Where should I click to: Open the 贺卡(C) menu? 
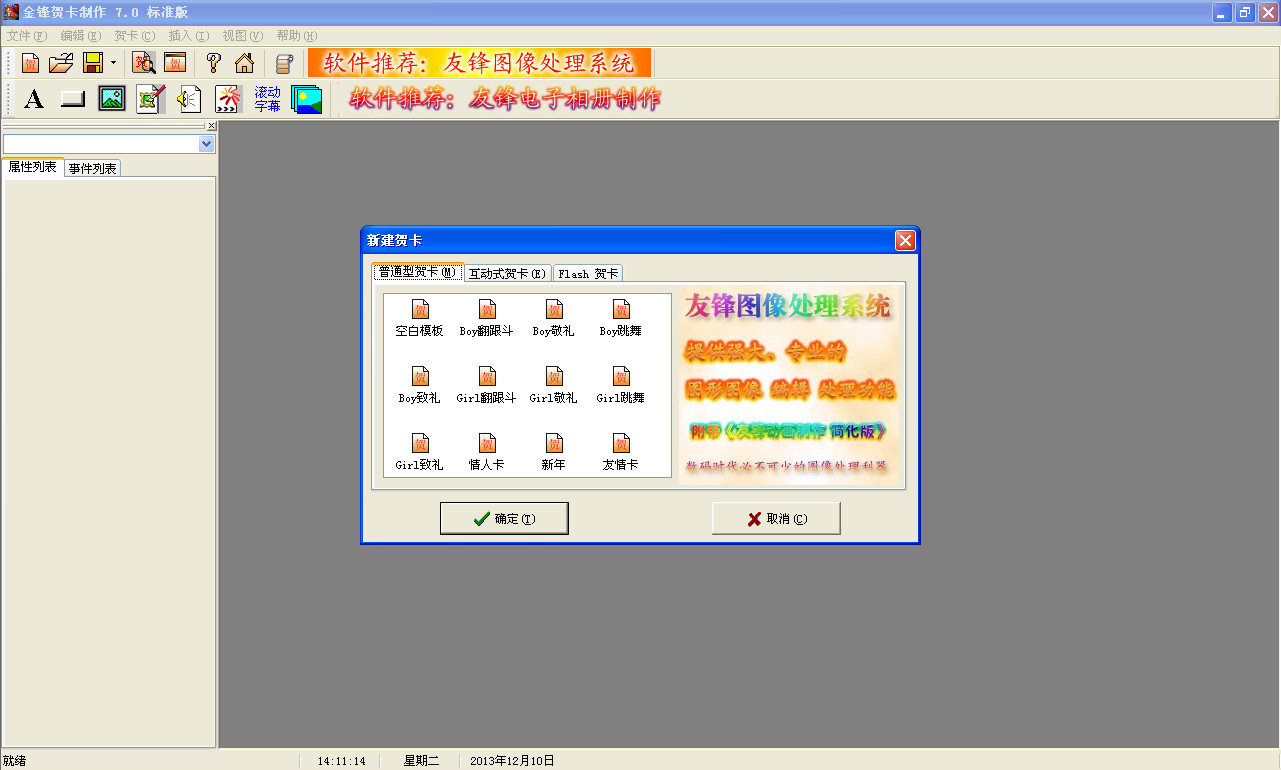(x=135, y=36)
